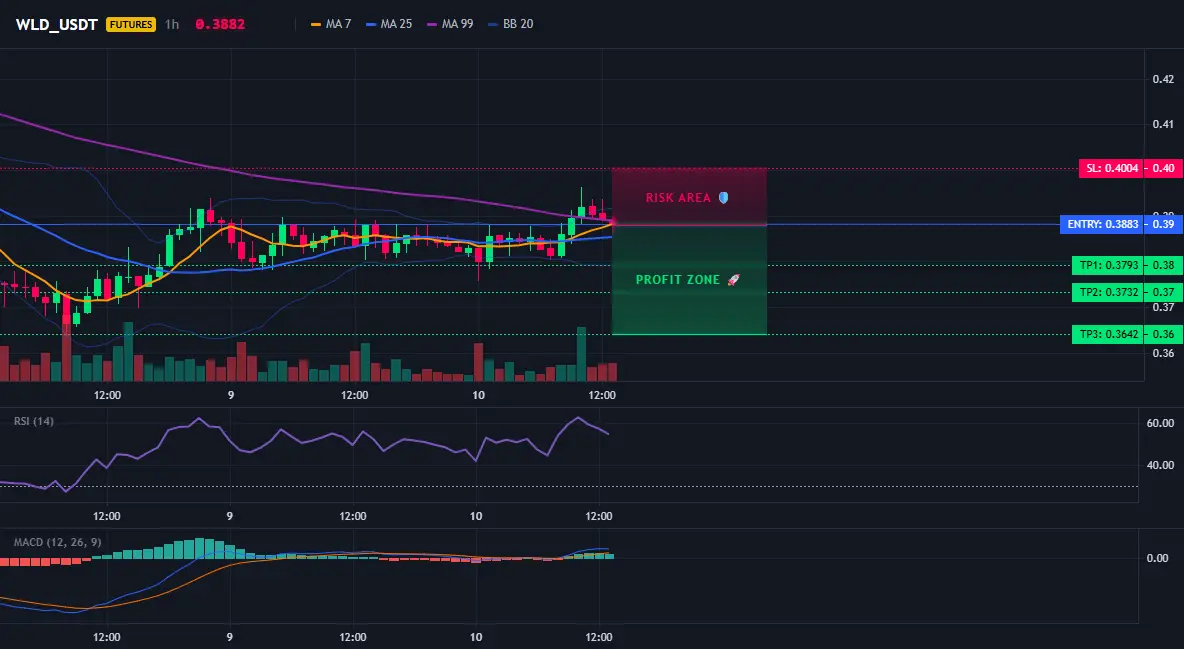Screen dimensions: 1184x649
Task: Click the RSI (14) indicator label
Action: 34,421
